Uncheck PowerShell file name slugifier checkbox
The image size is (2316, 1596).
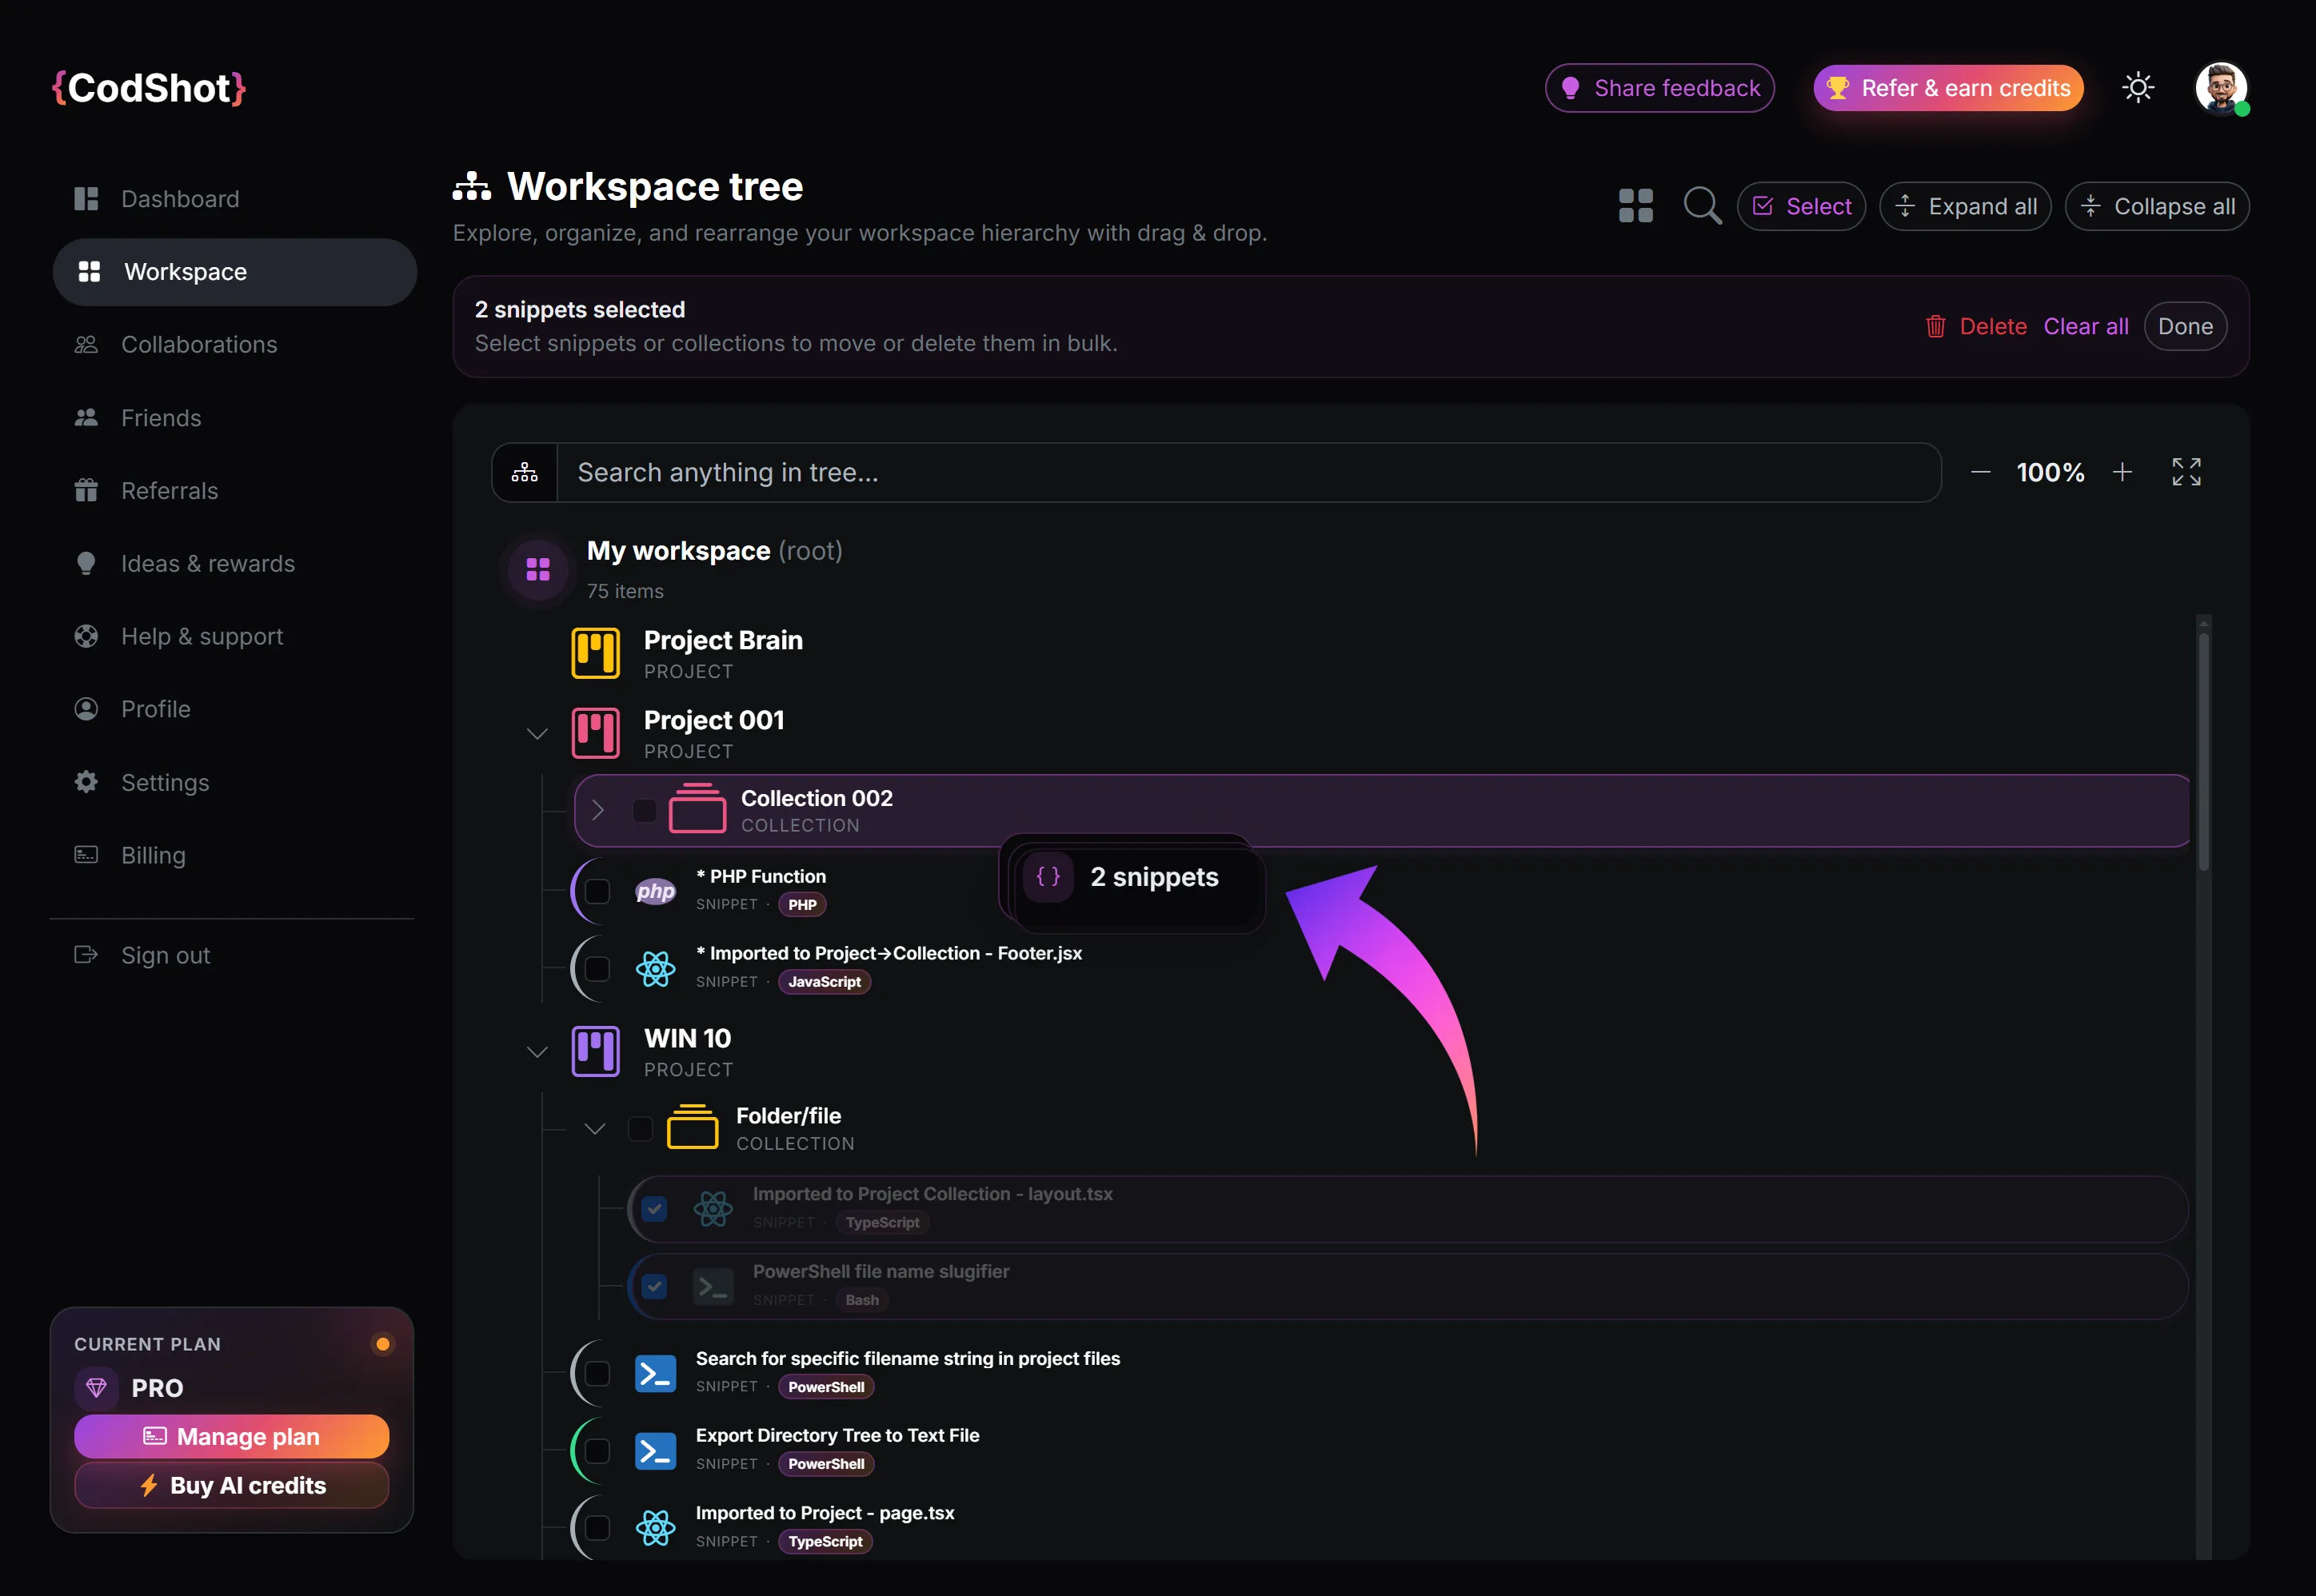point(654,1286)
